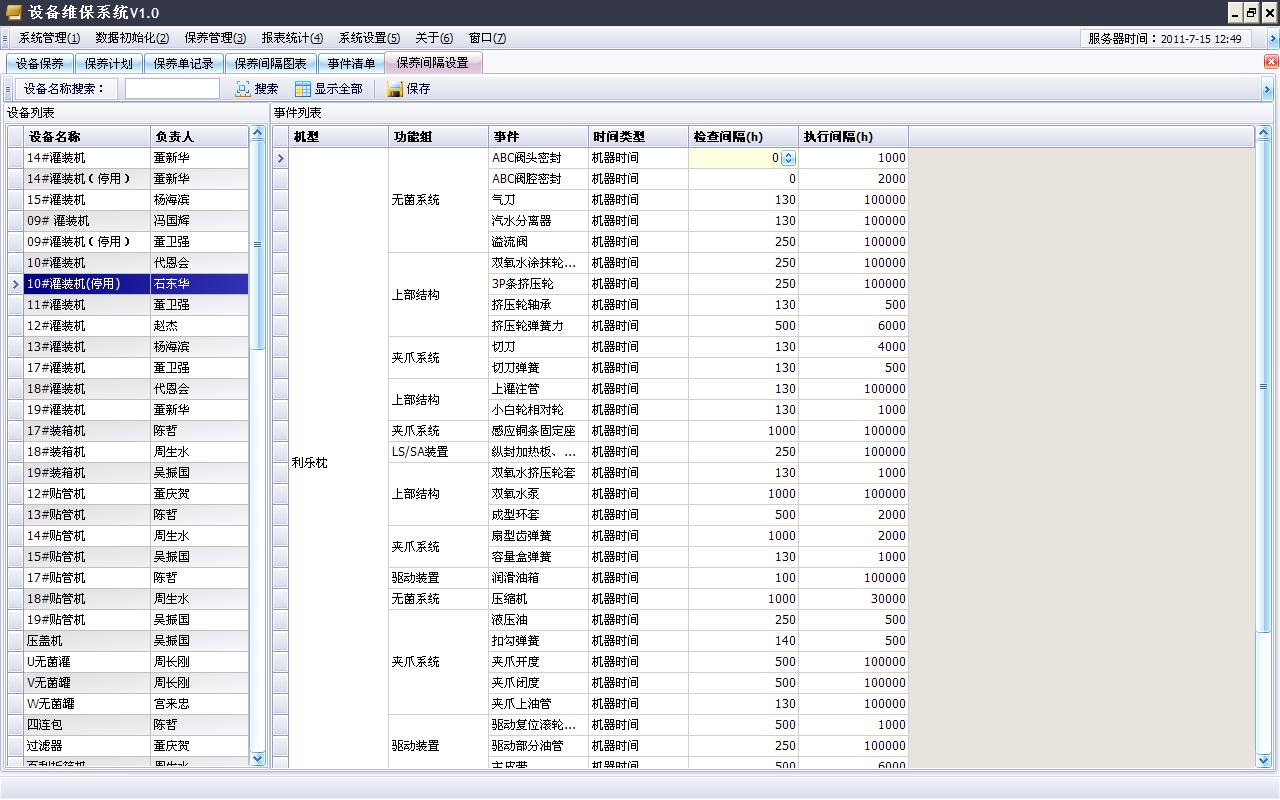Open the 保养管理 menu
The width and height of the screenshot is (1280, 800).
(214, 38)
